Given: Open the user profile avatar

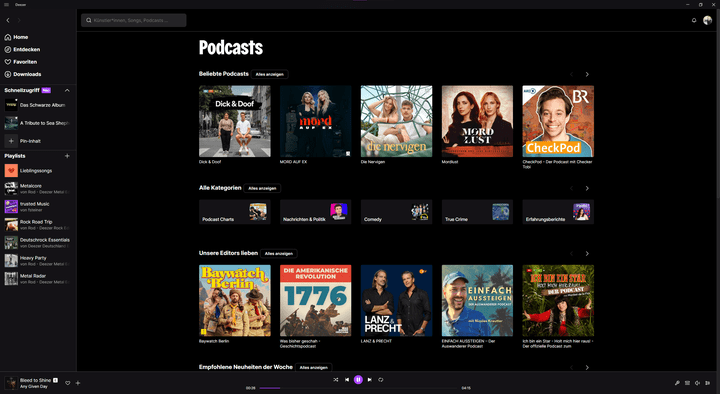Looking at the screenshot, I should (x=707, y=20).
